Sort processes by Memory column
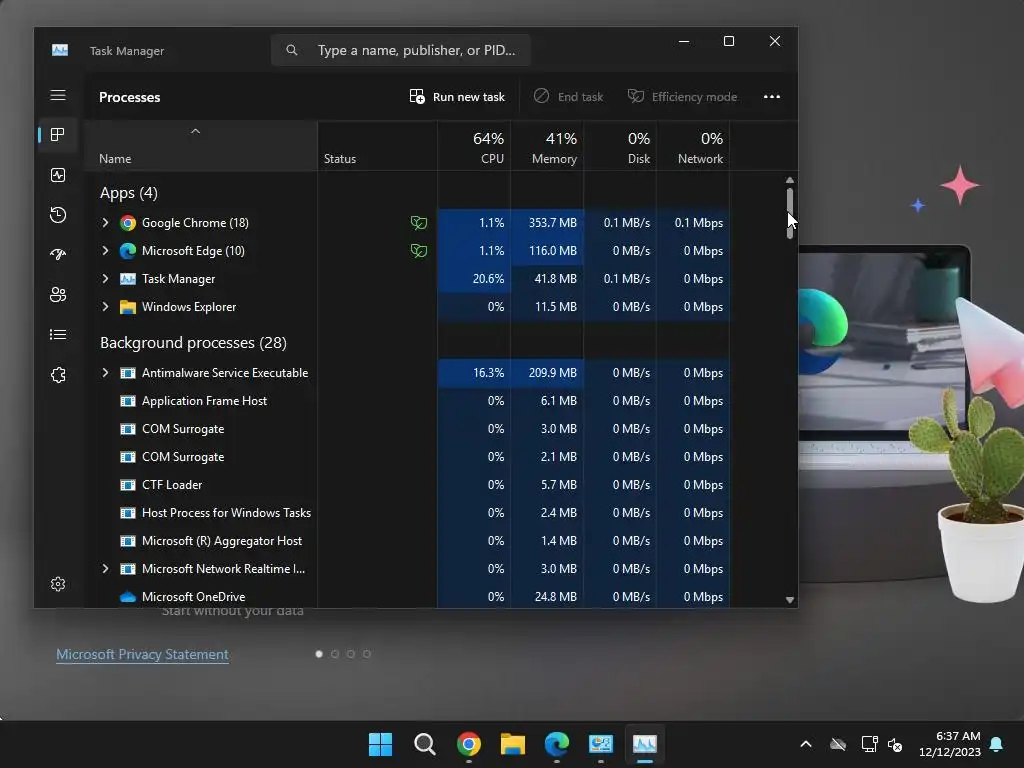 547,147
